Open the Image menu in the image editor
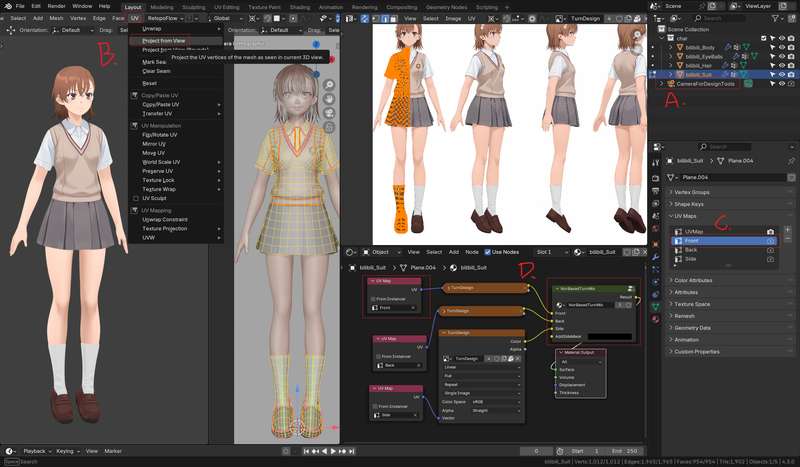 [453, 18]
